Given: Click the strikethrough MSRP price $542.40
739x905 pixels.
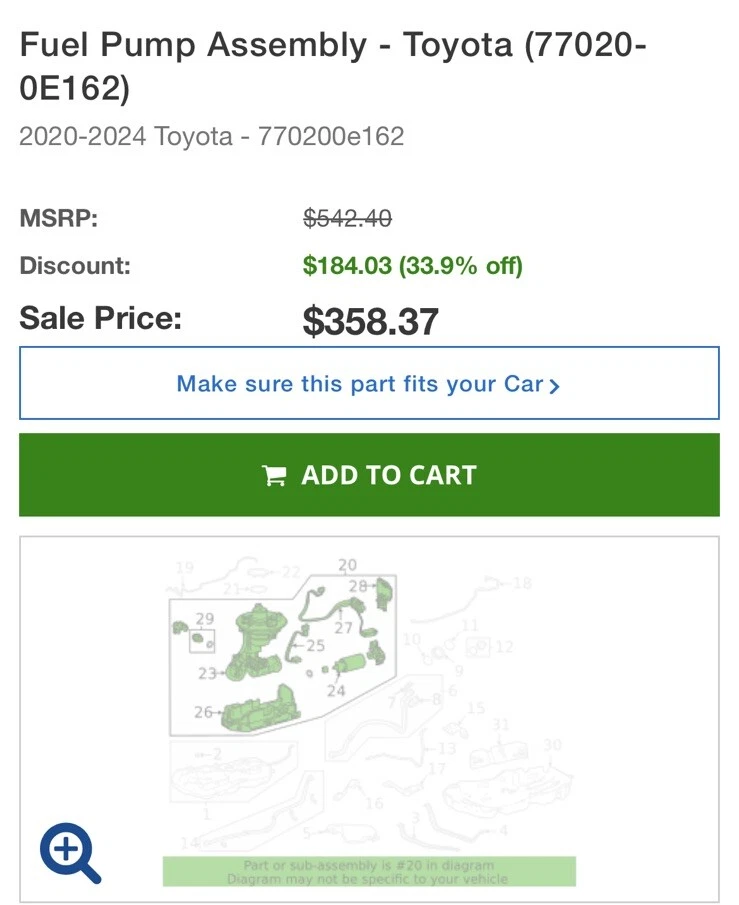Looking at the screenshot, I should [x=346, y=218].
